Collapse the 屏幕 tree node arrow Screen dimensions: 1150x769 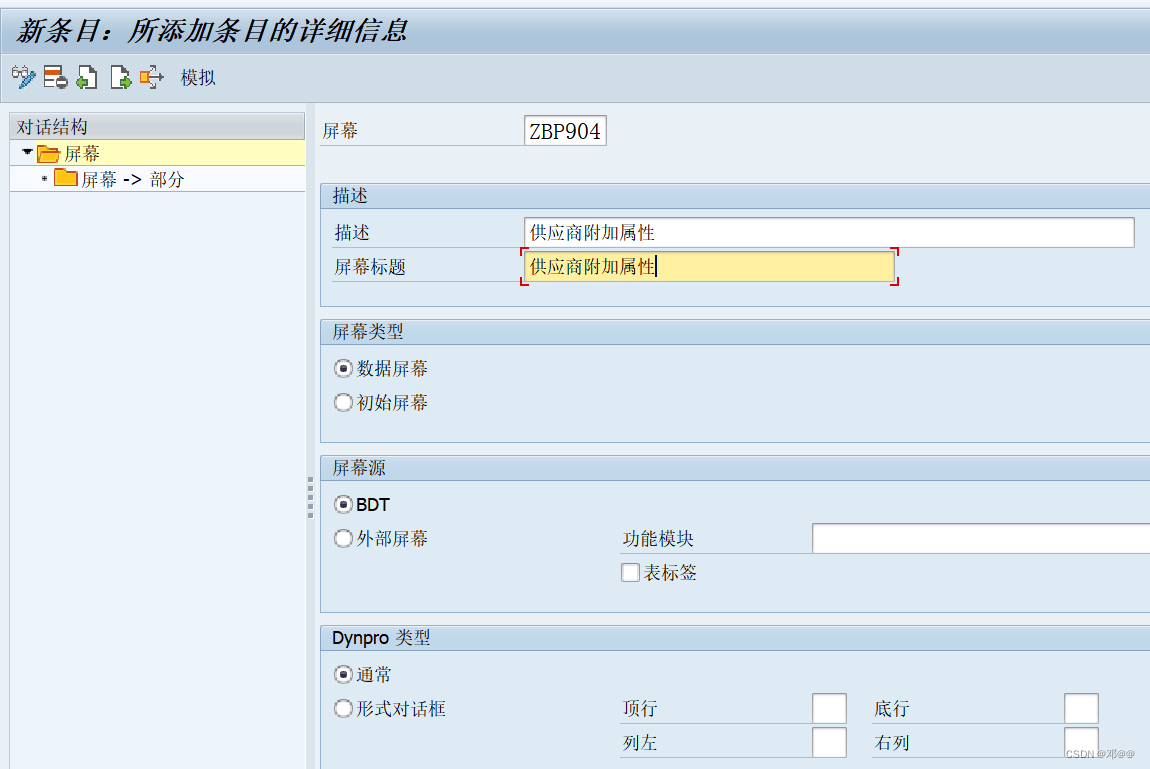pyautogui.click(x=27, y=152)
